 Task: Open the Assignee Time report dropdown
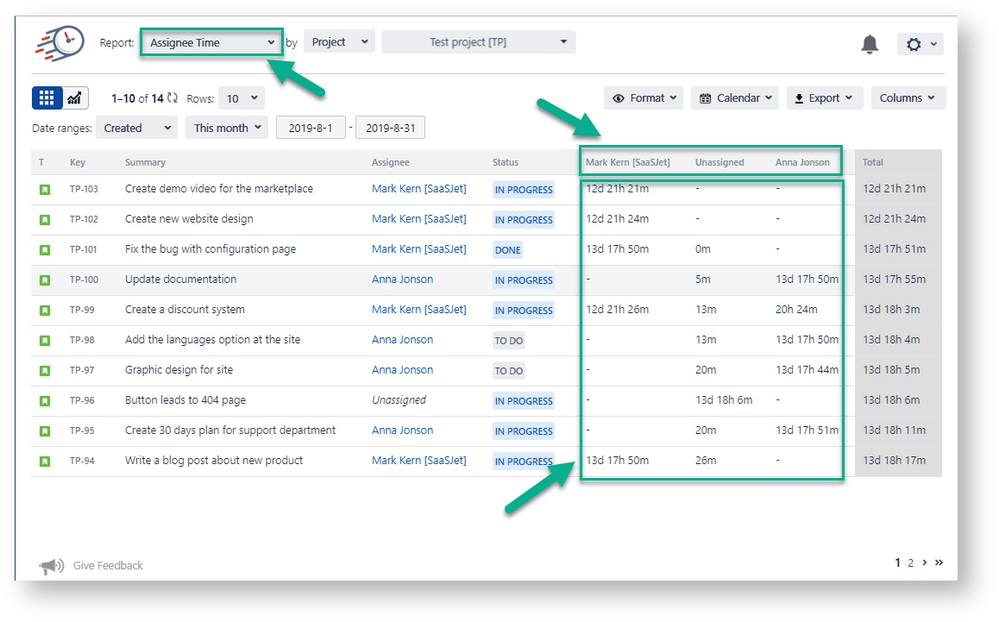pyautogui.click(x=211, y=43)
